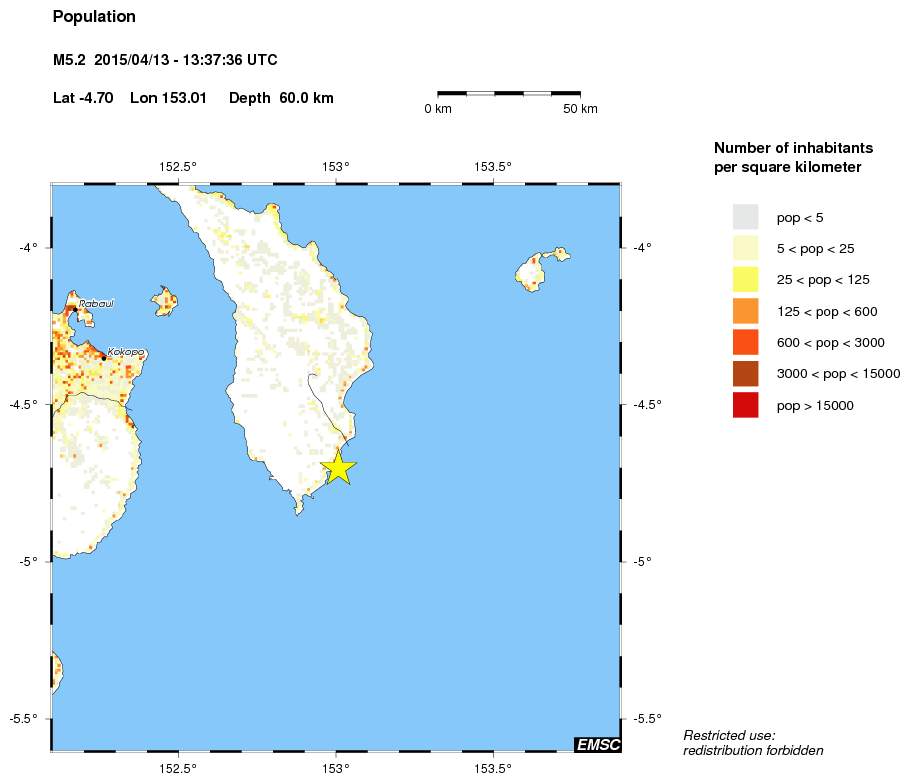The width and height of the screenshot is (910, 783).
Task: Select the orange '125 < pop < 600' swatch
Action: click(745, 311)
